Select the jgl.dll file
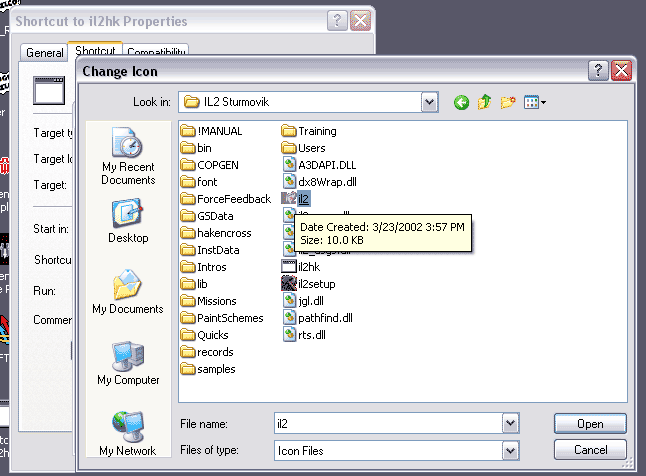Screen dimensions: 646x476 click(303, 301)
